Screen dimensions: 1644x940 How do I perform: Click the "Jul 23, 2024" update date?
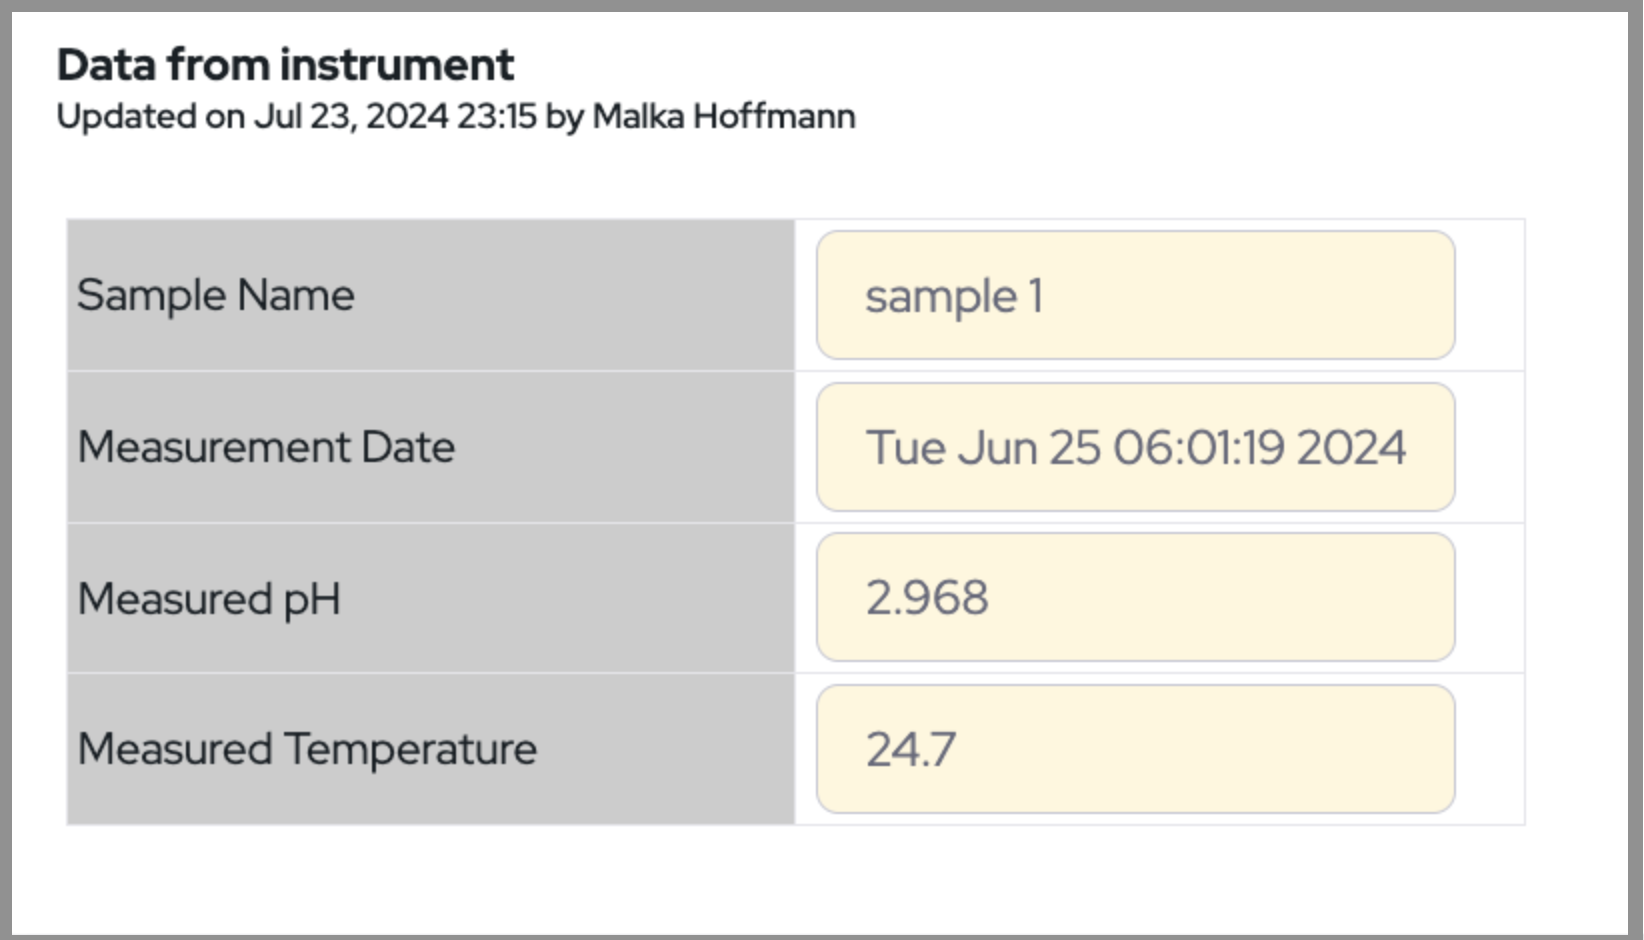click(351, 117)
